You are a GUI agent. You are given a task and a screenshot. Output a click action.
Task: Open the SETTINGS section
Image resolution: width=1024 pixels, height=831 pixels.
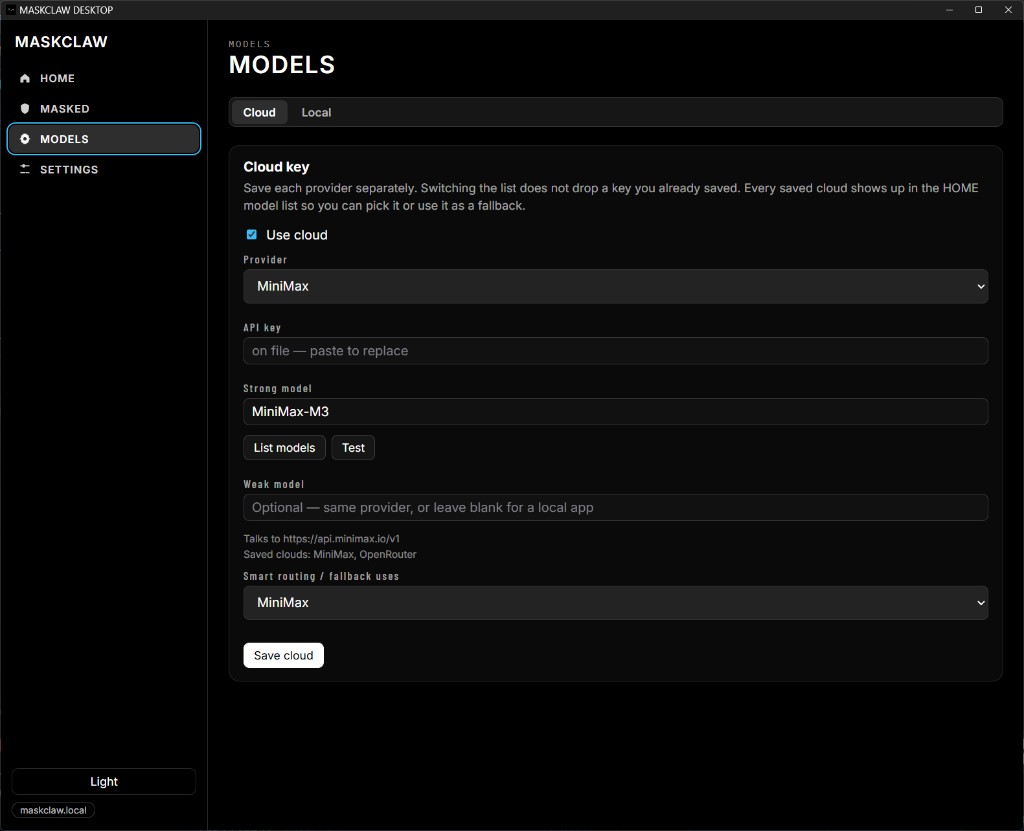coord(104,169)
